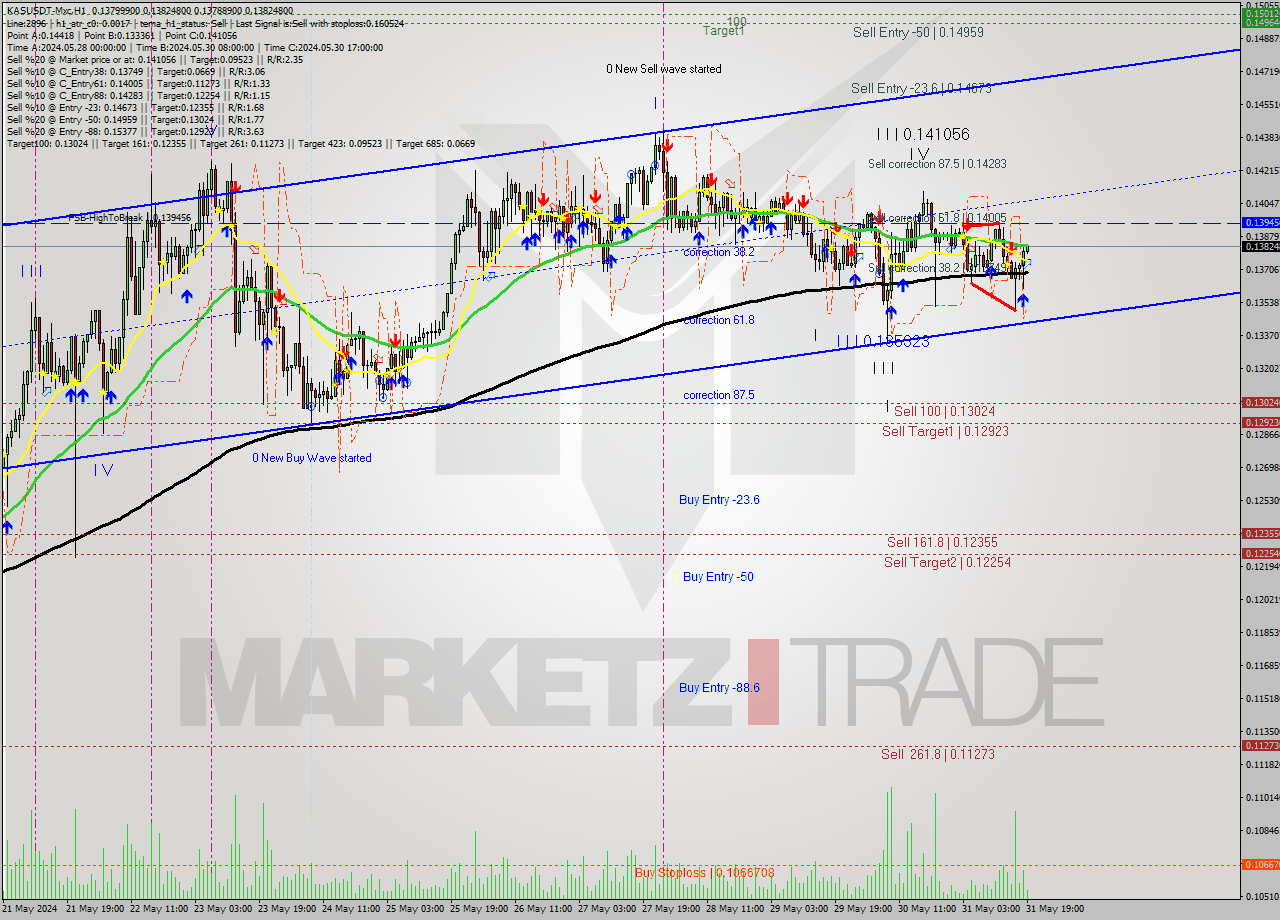
Task: Click the '0 New Sell wave started' text
Action: coord(664,69)
